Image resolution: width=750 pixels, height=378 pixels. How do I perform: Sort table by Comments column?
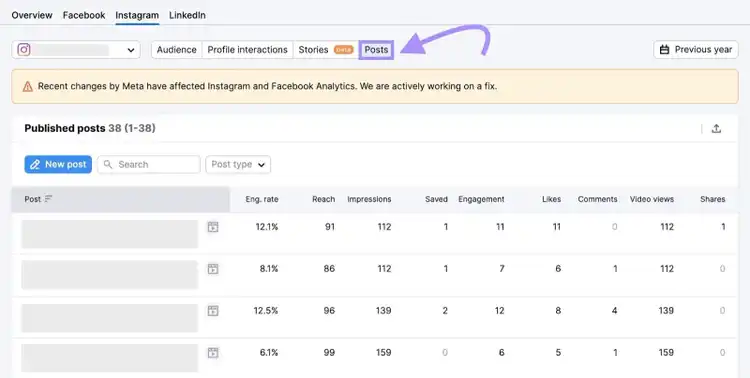click(x=597, y=199)
